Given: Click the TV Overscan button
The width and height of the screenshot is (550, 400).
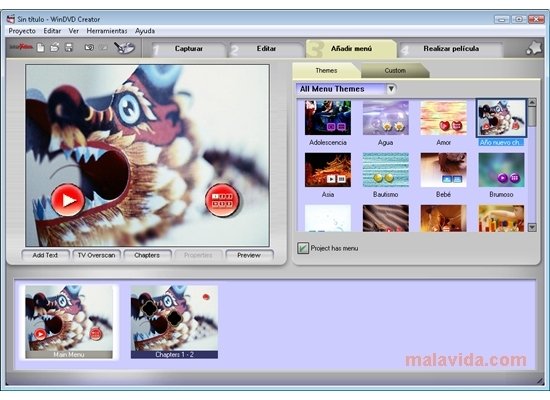Looking at the screenshot, I should pyautogui.click(x=96, y=255).
